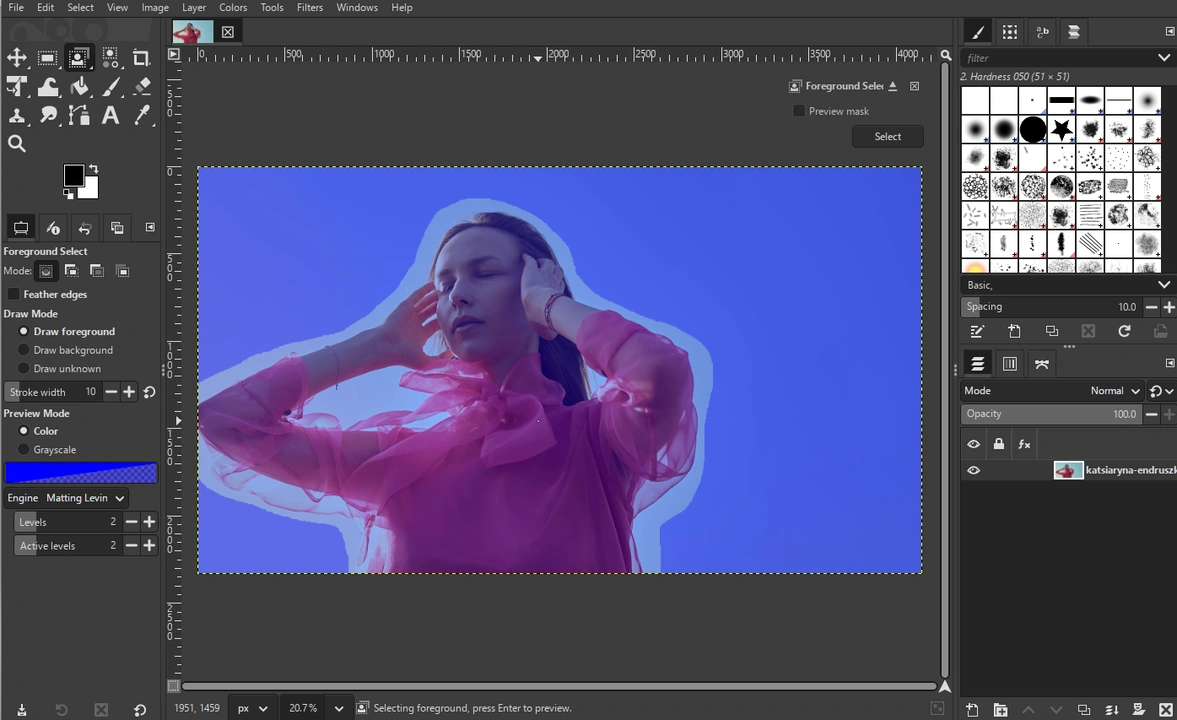Select the Text tool

(x=110, y=116)
